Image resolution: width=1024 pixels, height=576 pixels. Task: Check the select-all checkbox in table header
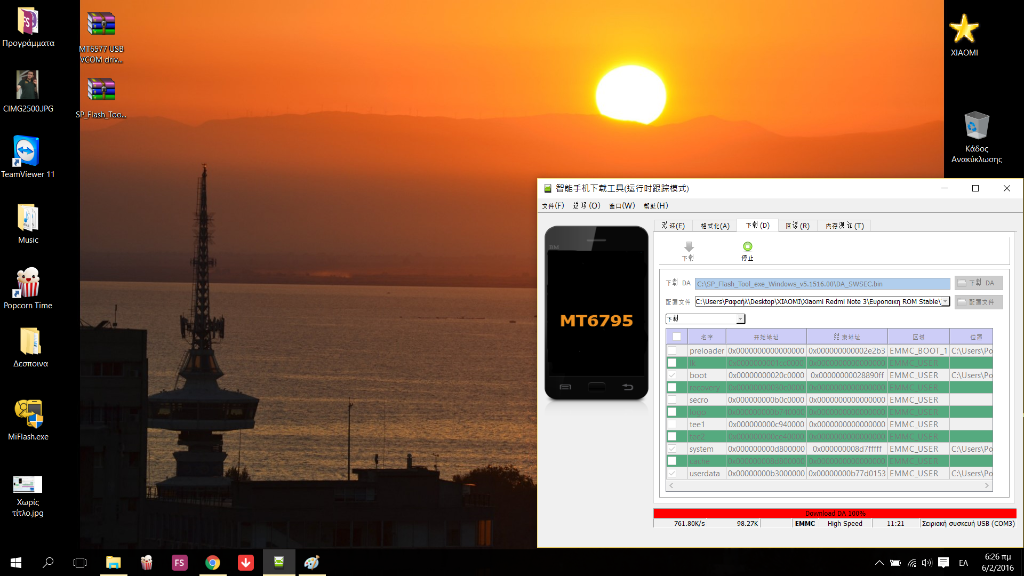tap(676, 337)
